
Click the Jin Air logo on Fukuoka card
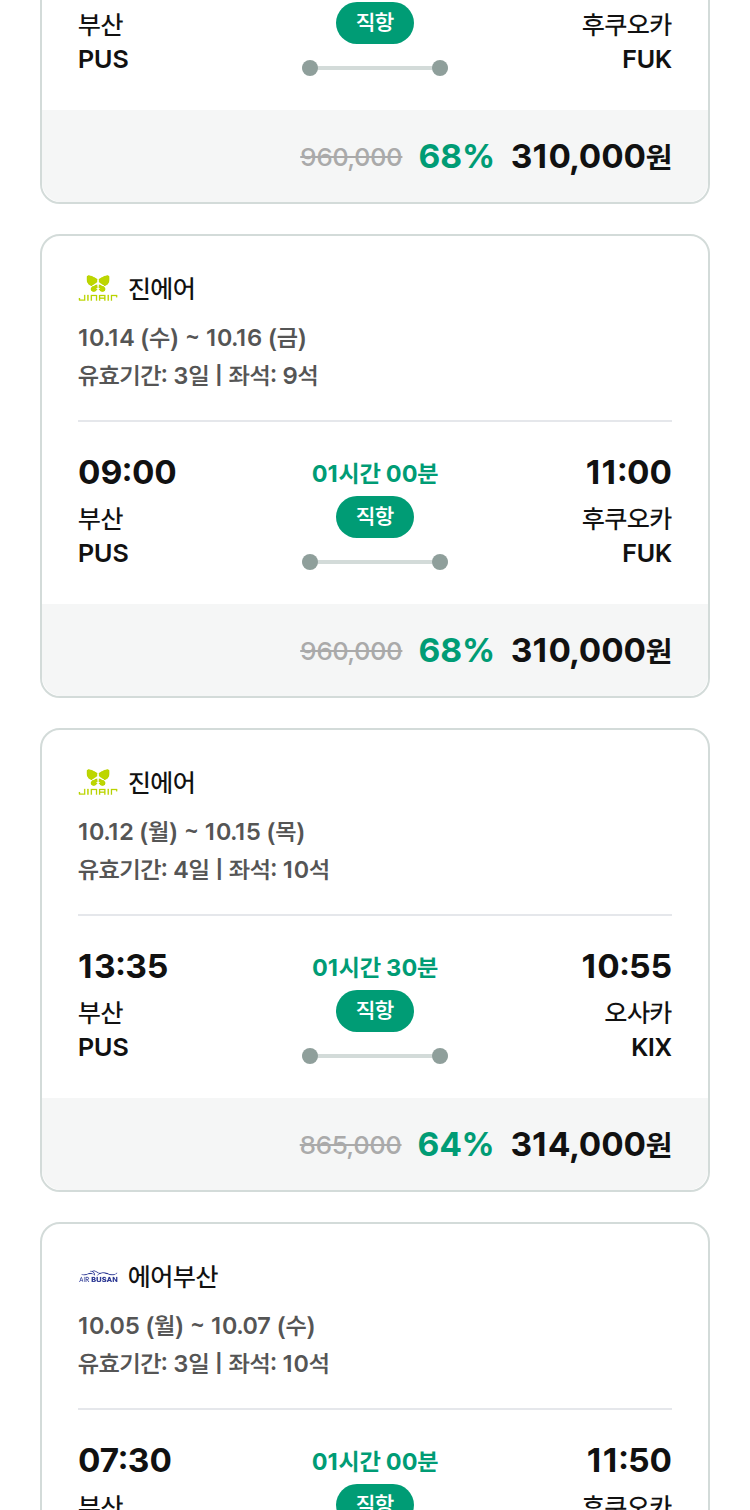98,288
